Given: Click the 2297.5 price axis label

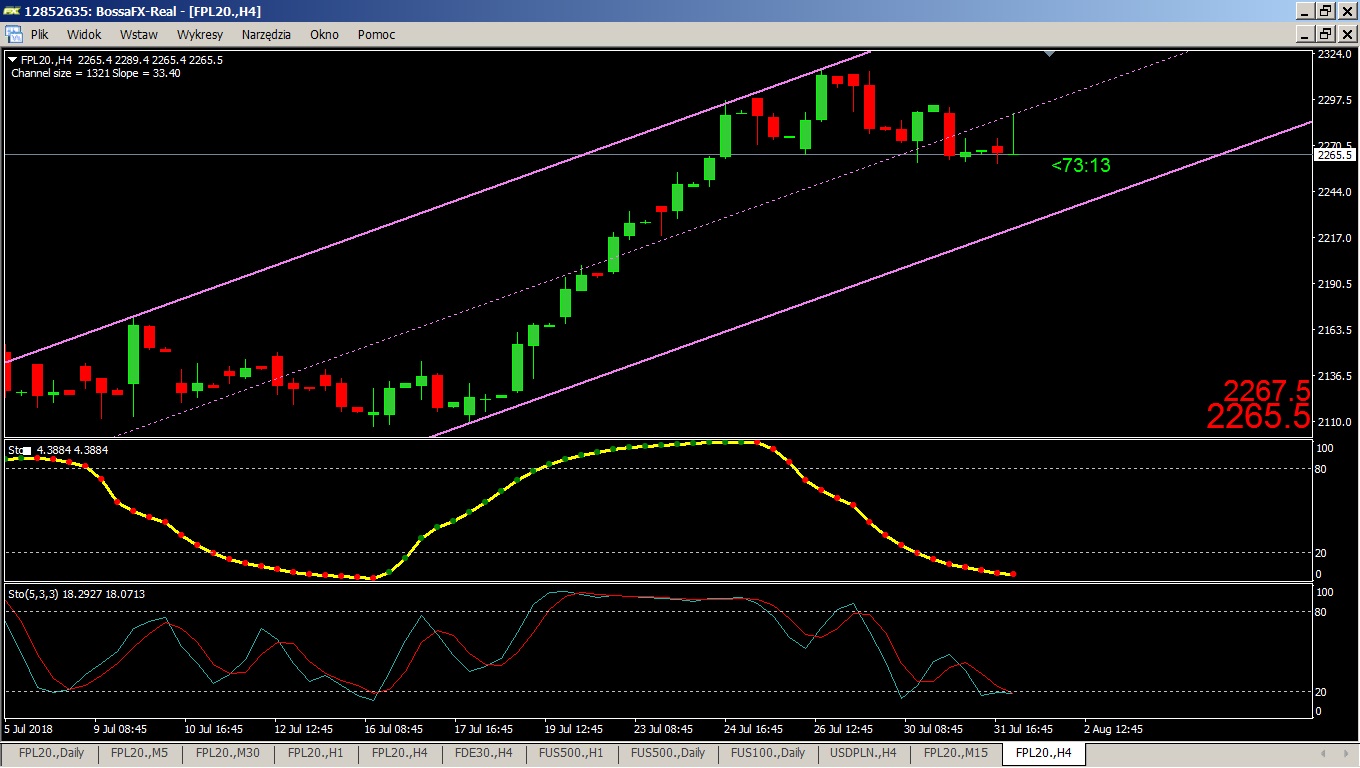Looking at the screenshot, I should click(1336, 100).
